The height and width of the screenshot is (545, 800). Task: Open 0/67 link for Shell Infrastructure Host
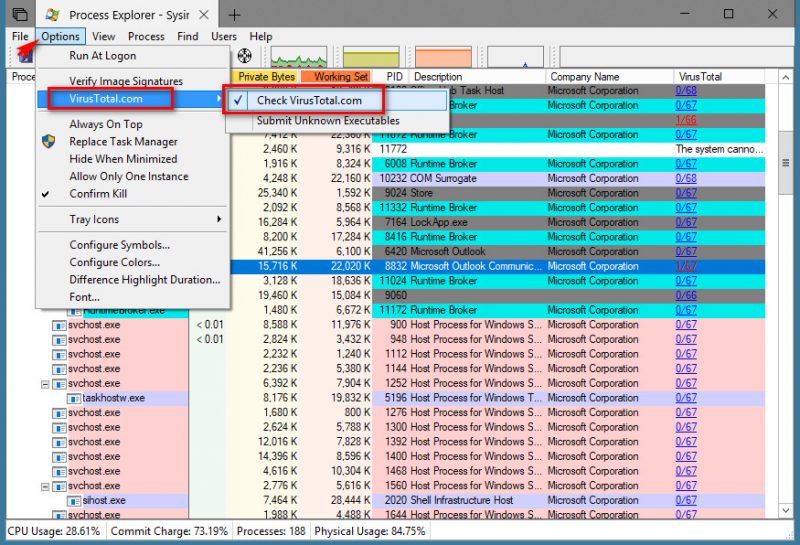686,501
